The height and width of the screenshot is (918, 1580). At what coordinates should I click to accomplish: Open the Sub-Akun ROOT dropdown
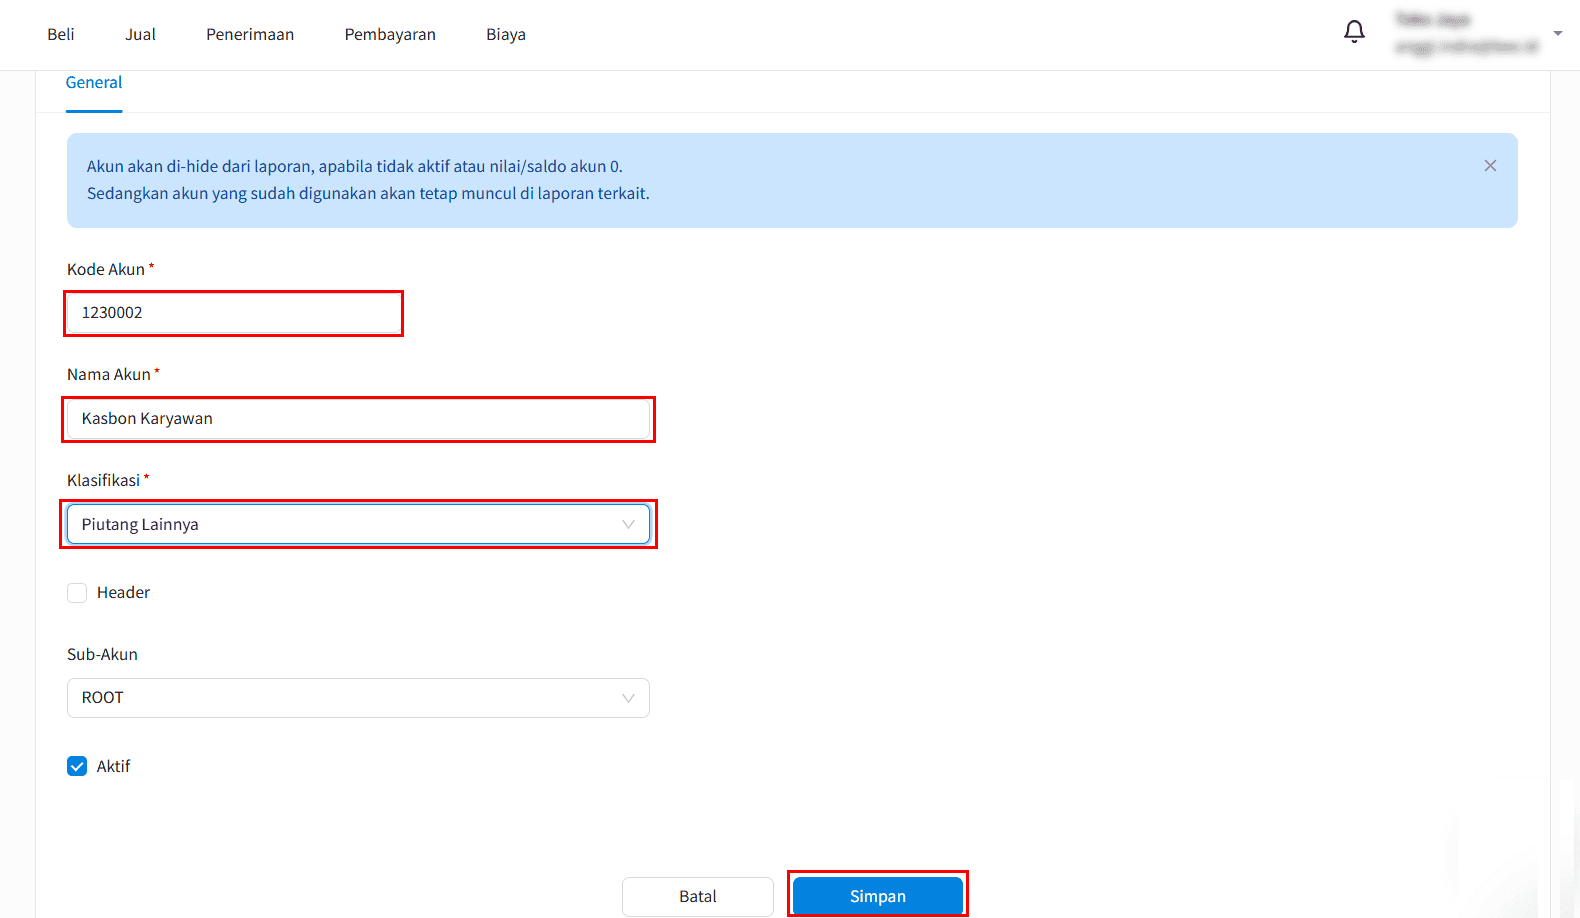coord(358,698)
